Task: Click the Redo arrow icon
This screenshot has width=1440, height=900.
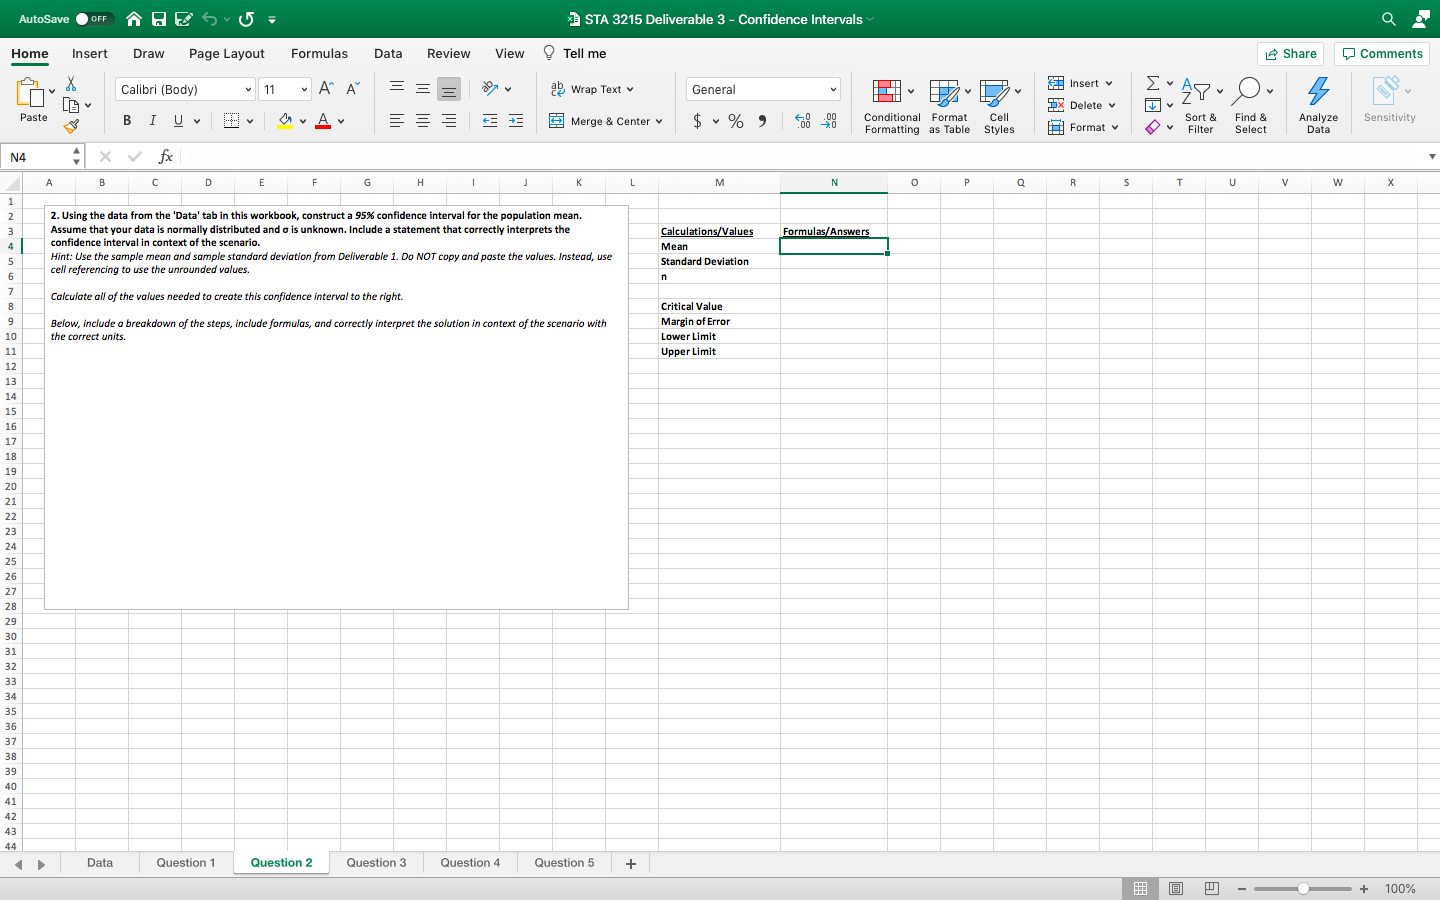Action: coord(246,19)
